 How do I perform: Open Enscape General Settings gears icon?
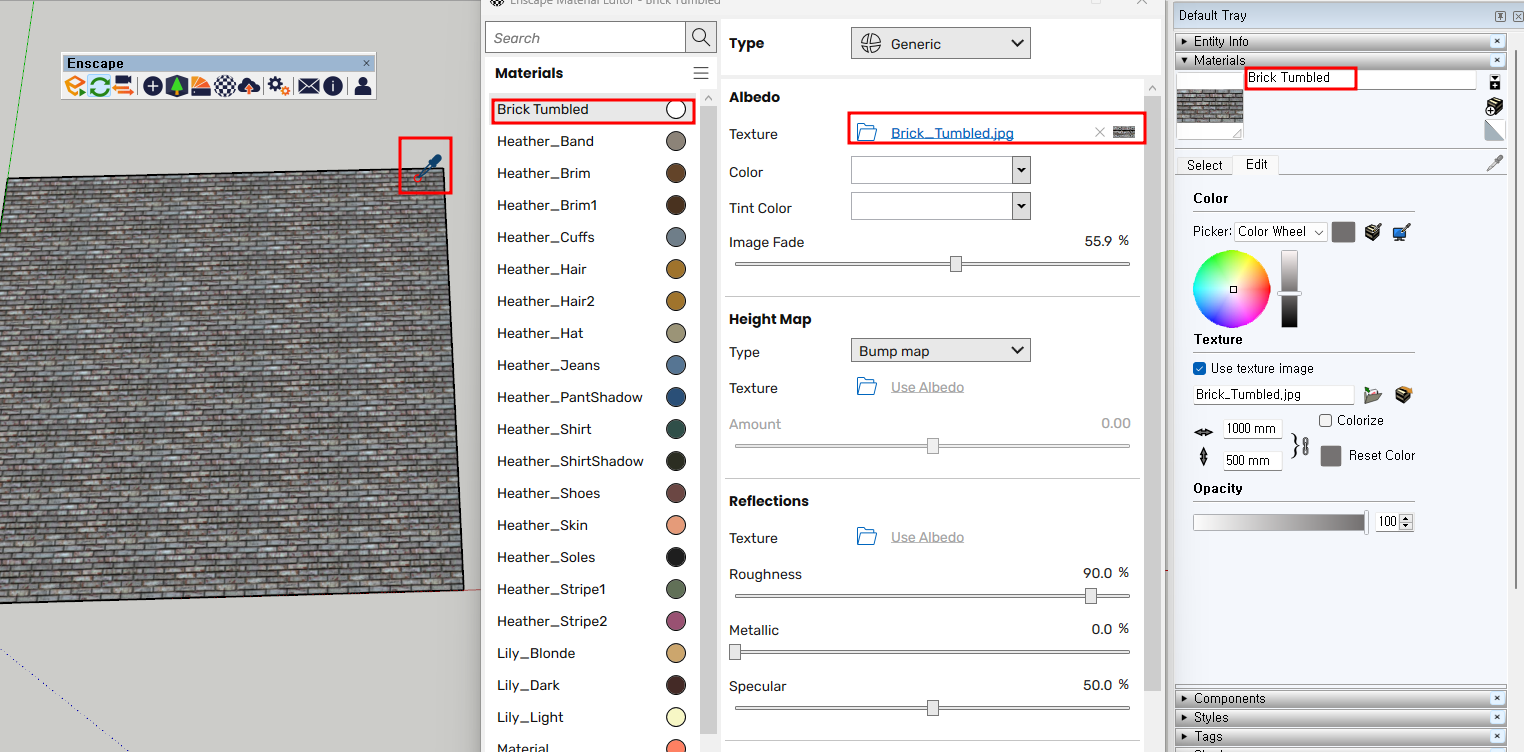pyautogui.click(x=278, y=86)
